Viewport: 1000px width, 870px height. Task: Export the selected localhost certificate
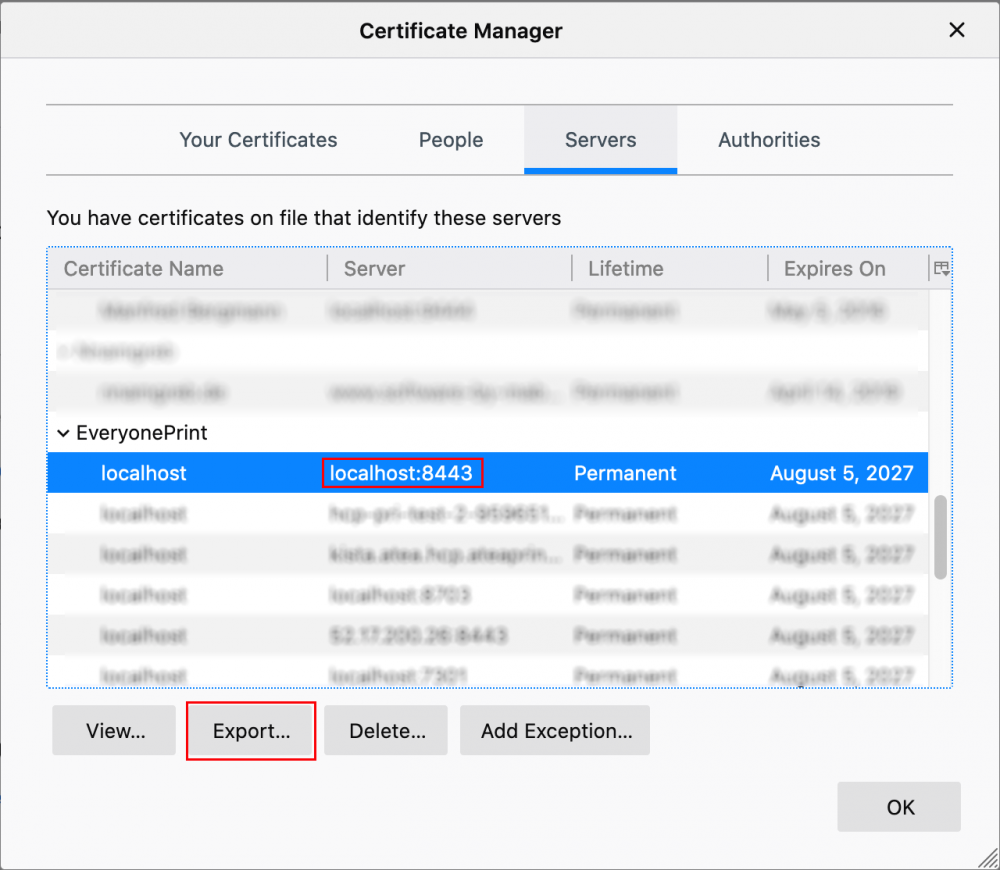250,731
